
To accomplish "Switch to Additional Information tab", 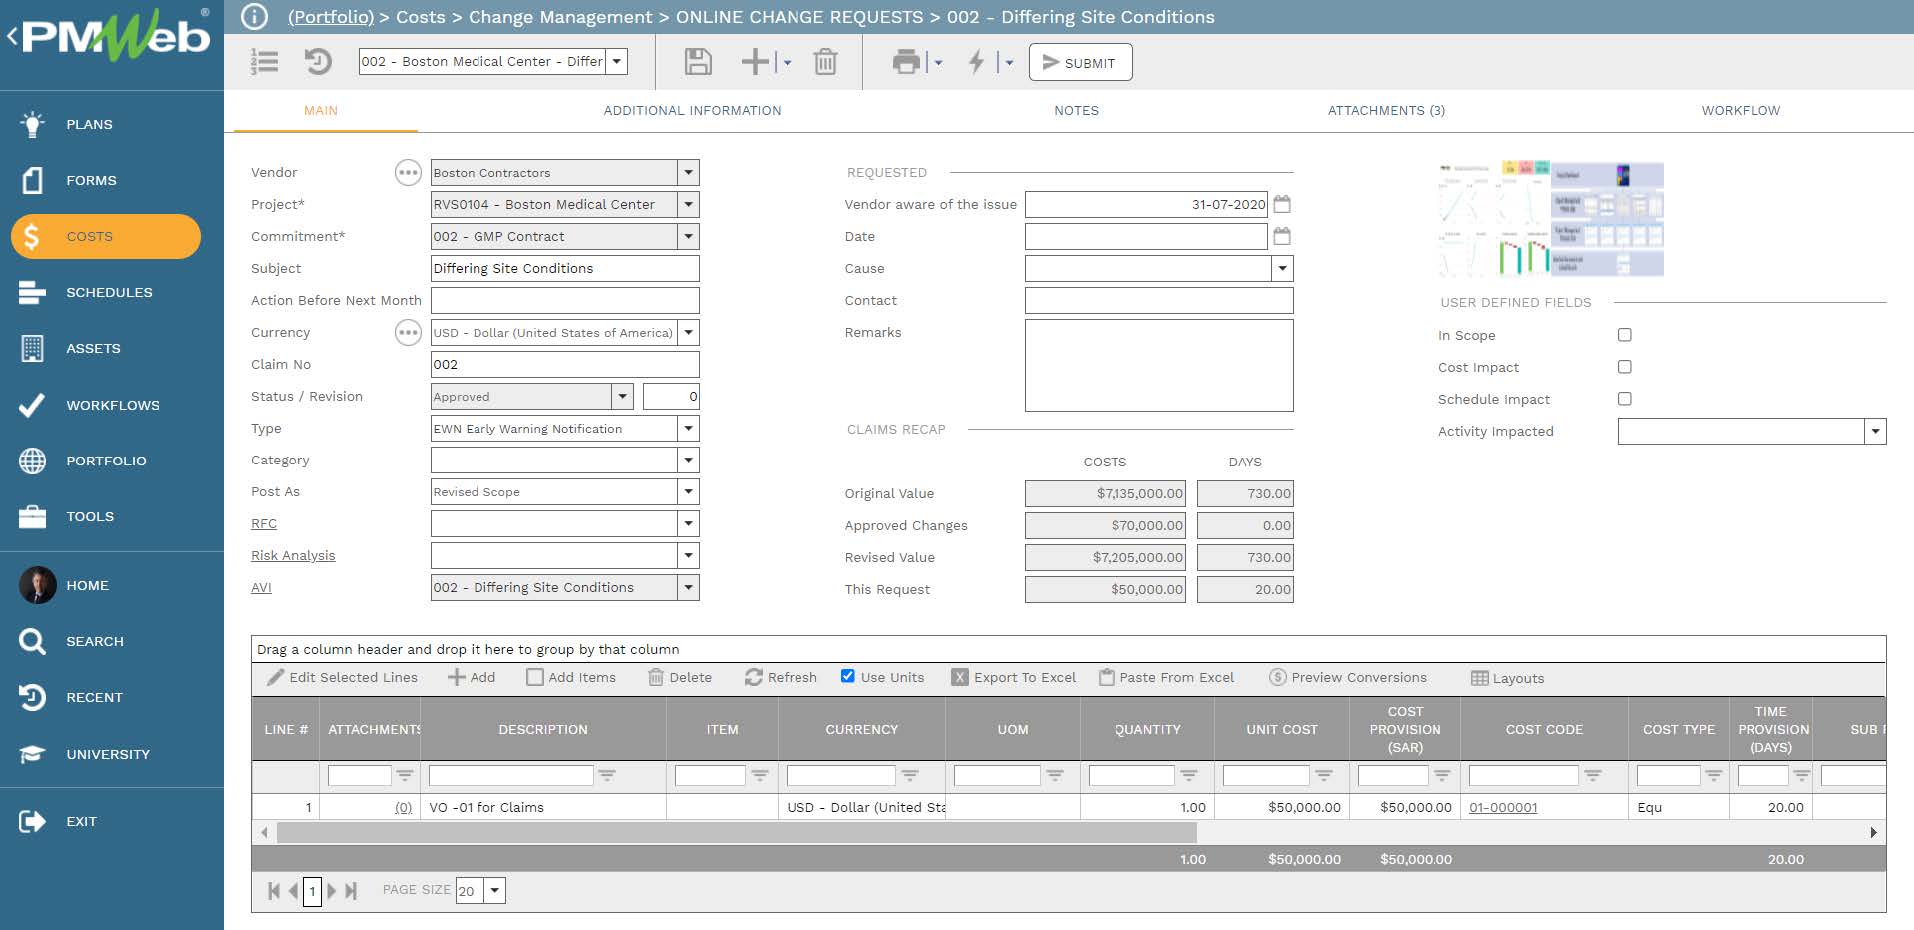I will (692, 111).
